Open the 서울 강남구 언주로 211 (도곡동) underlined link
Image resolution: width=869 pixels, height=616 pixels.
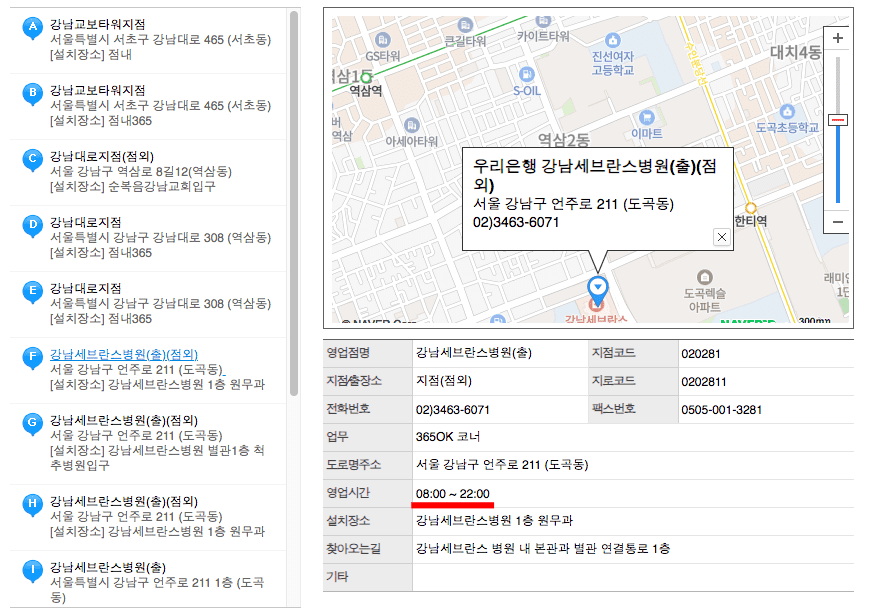click(x=137, y=369)
